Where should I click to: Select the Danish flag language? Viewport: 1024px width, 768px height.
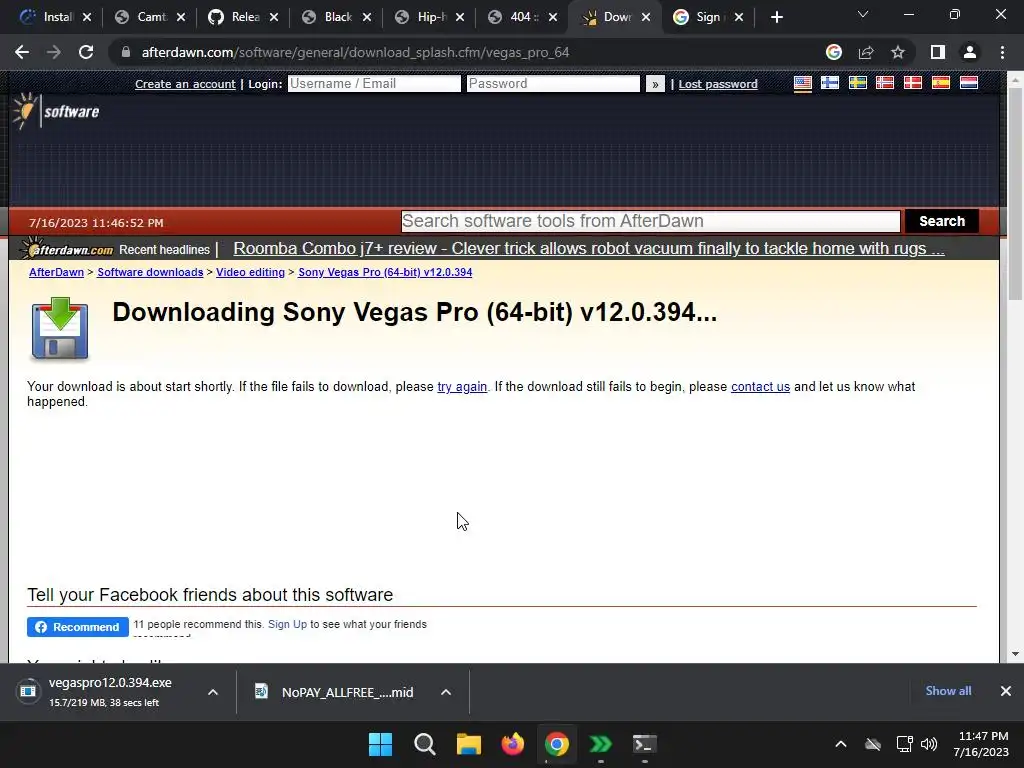coord(912,83)
